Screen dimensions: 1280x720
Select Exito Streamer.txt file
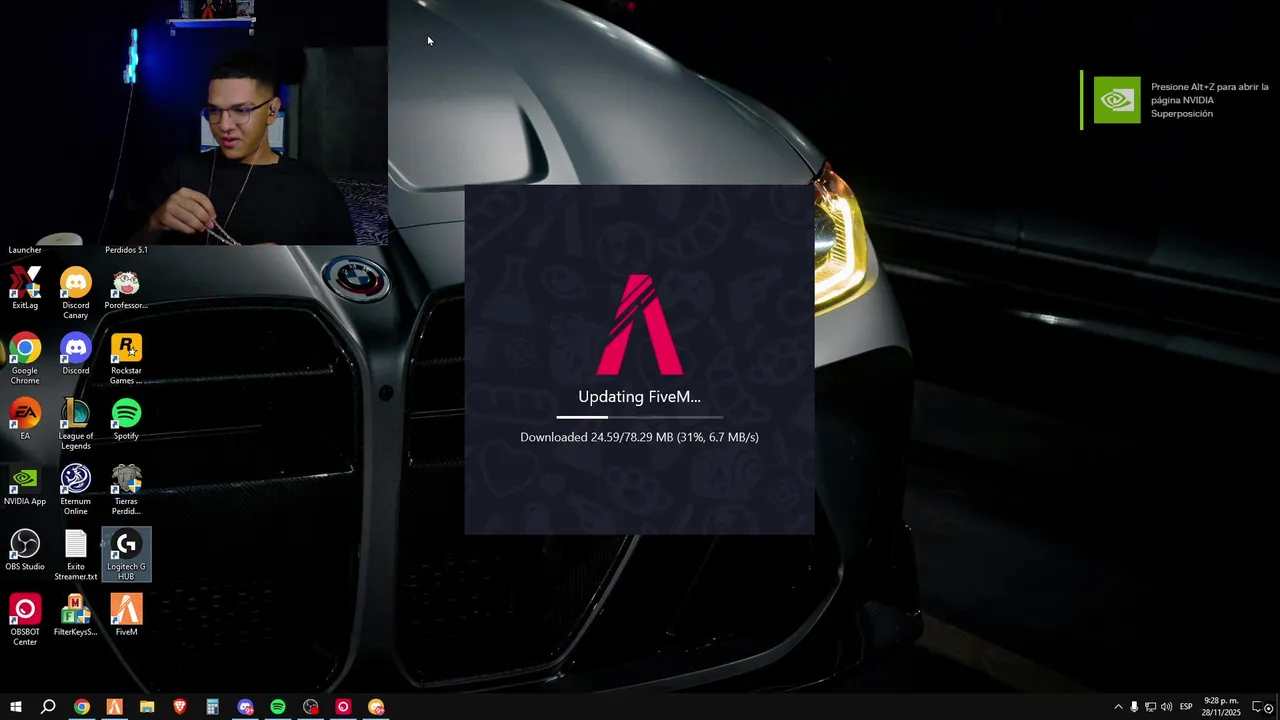[x=76, y=555]
